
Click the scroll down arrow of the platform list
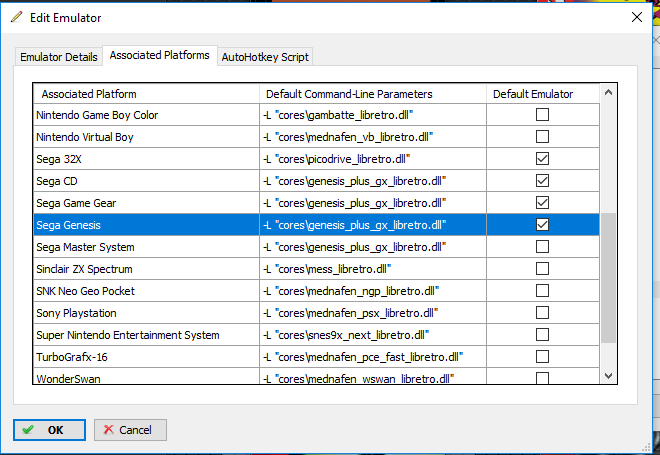[608, 375]
